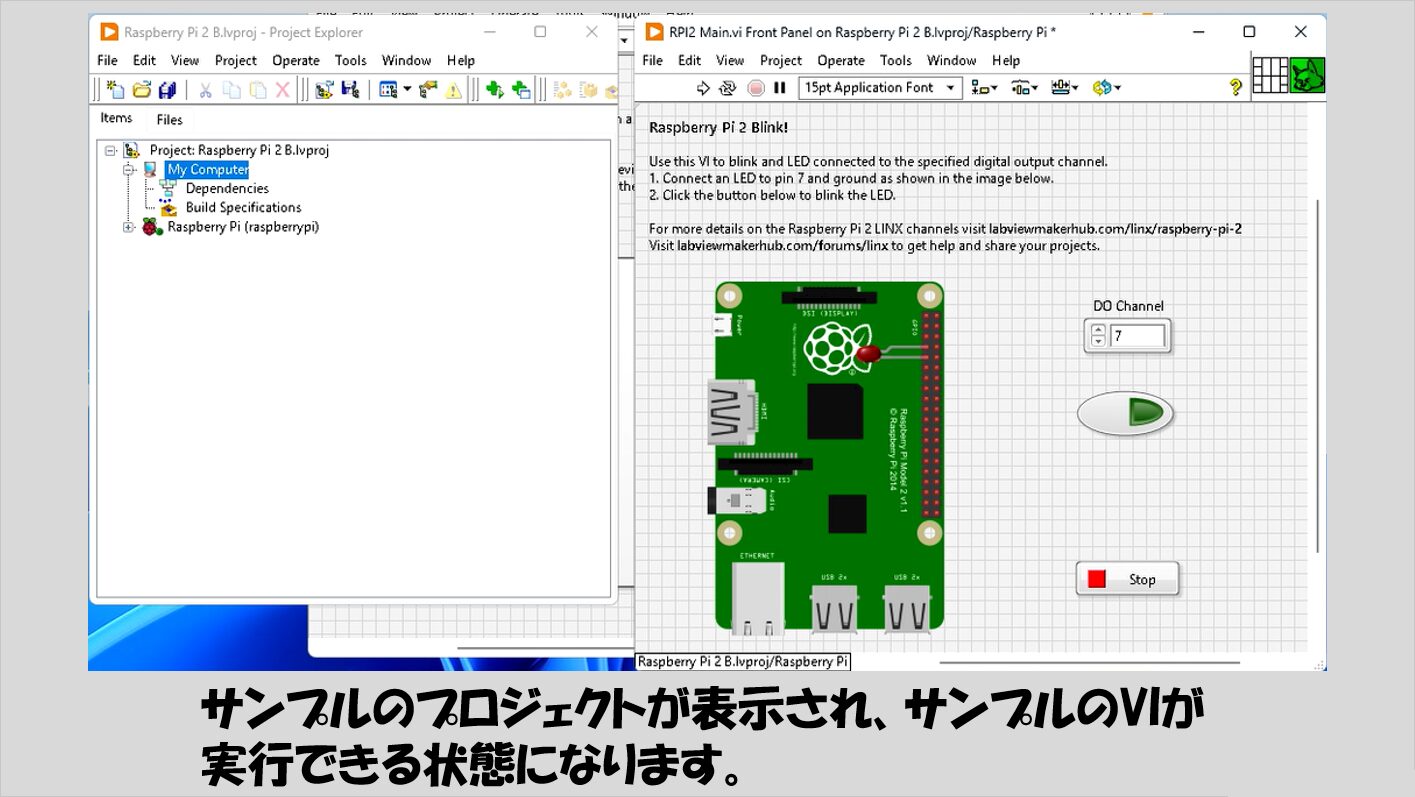Click the Stop button on front panel

pos(1128,579)
